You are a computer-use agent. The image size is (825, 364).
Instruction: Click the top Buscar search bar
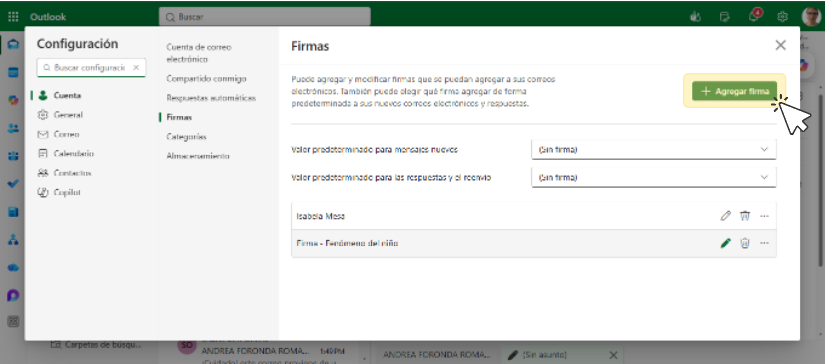[x=265, y=16]
